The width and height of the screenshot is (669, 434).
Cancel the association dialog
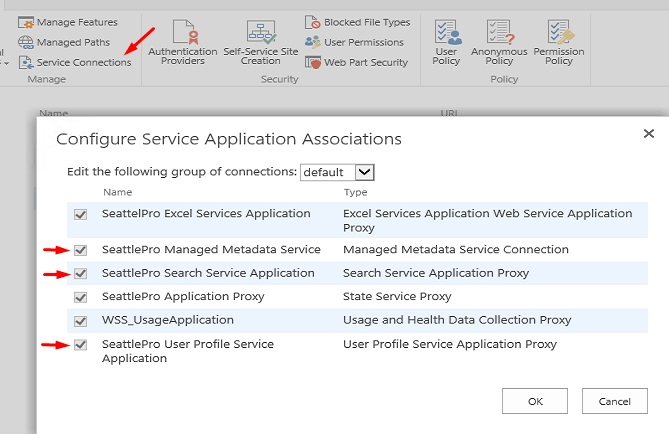click(x=615, y=401)
